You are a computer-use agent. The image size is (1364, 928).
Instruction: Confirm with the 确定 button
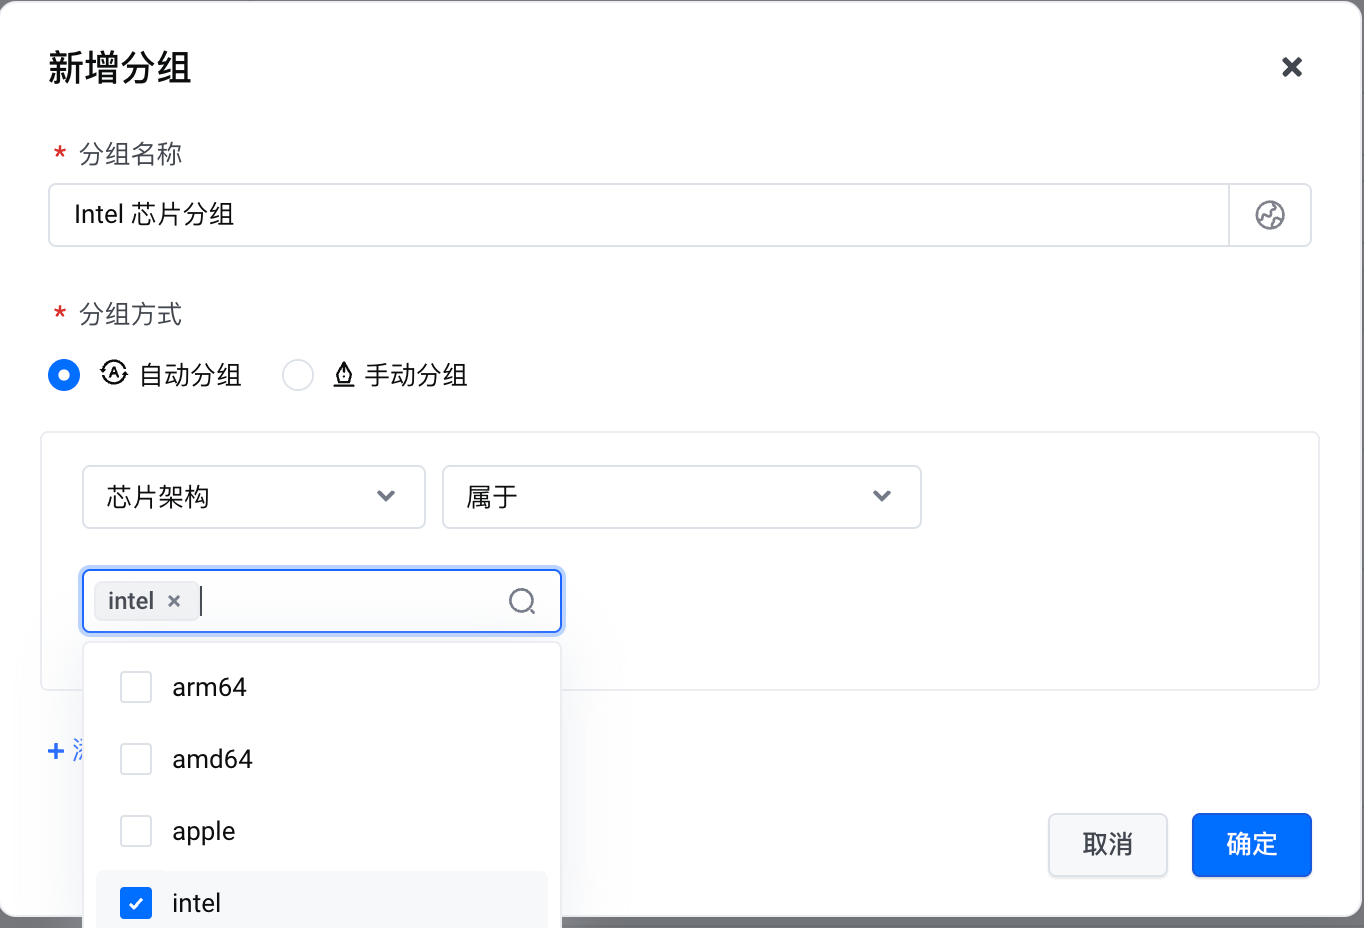point(1251,845)
